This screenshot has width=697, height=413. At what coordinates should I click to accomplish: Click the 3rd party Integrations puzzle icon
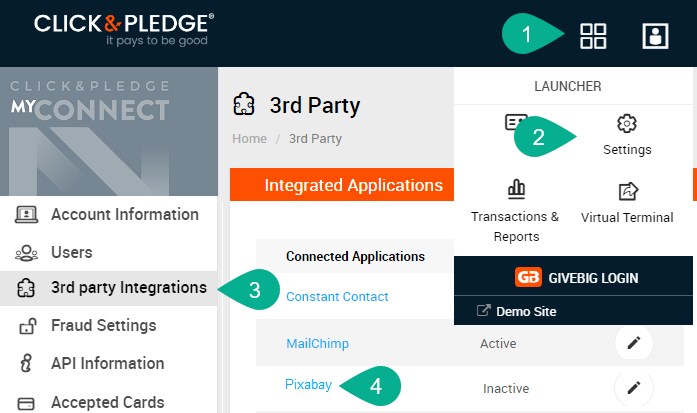coord(26,288)
